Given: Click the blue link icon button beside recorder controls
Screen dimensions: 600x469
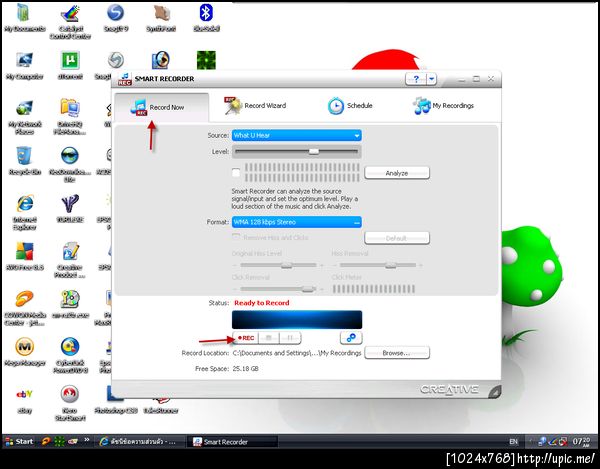Looking at the screenshot, I should tap(351, 338).
